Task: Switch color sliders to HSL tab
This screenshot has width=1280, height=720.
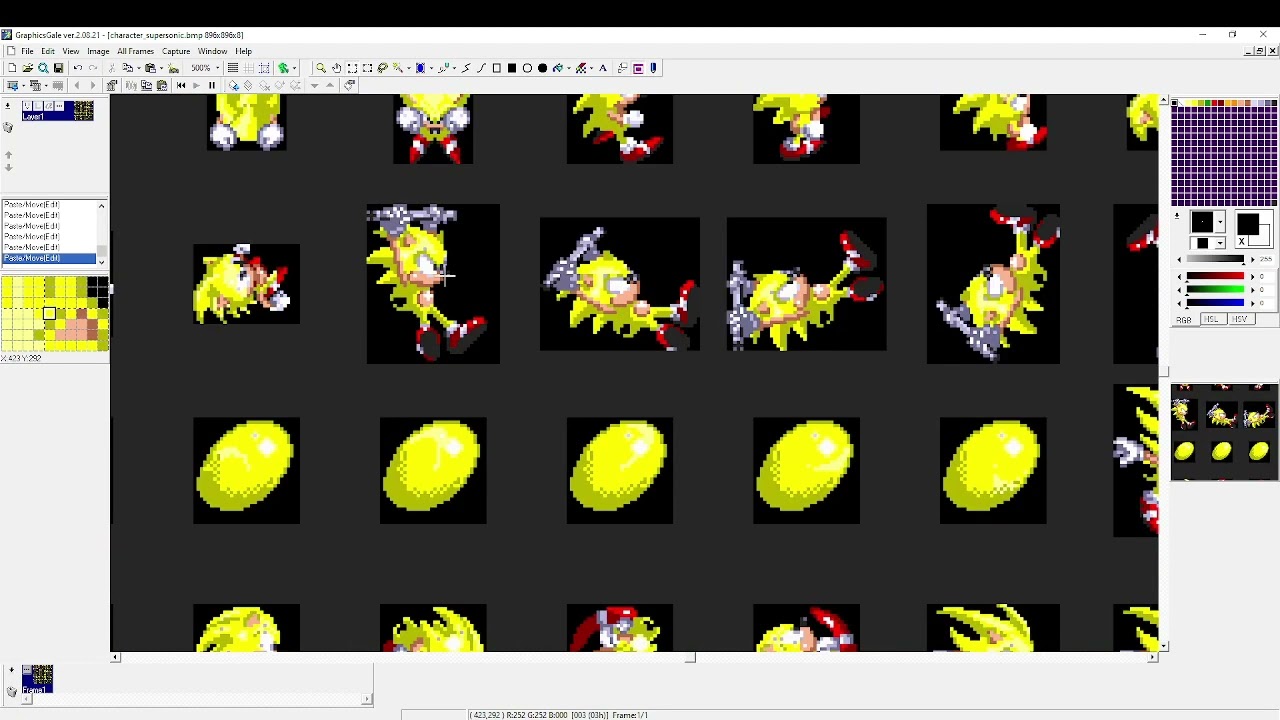Action: [x=1213, y=319]
